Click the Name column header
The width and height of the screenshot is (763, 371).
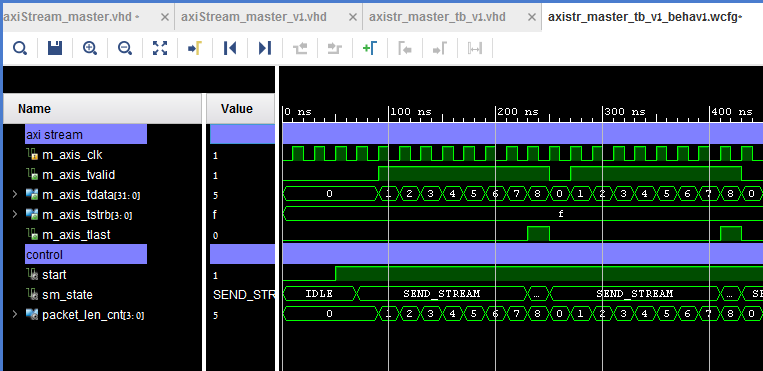(102, 109)
